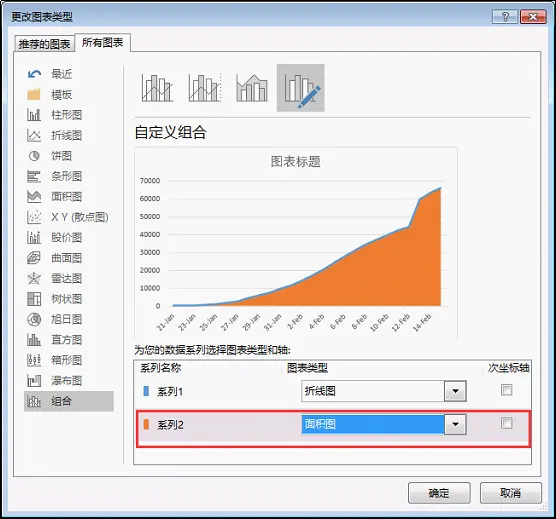Screen dimensions: 556x519
Task: Select the Combo (组合) chart icon
Action: tap(34, 401)
